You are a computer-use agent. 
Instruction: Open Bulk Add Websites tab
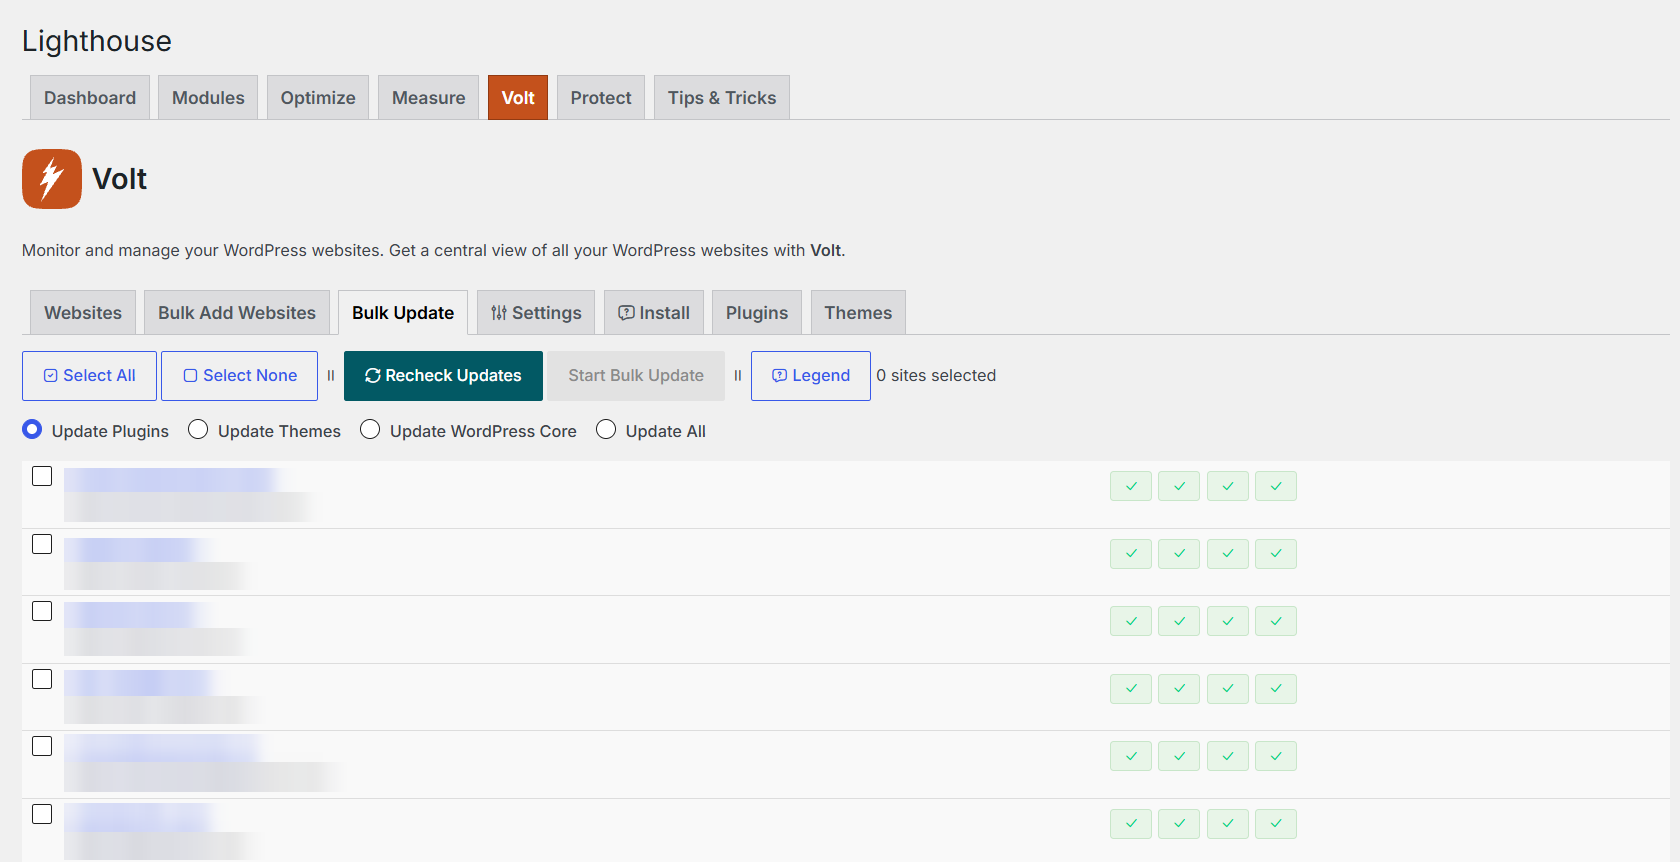tap(237, 313)
